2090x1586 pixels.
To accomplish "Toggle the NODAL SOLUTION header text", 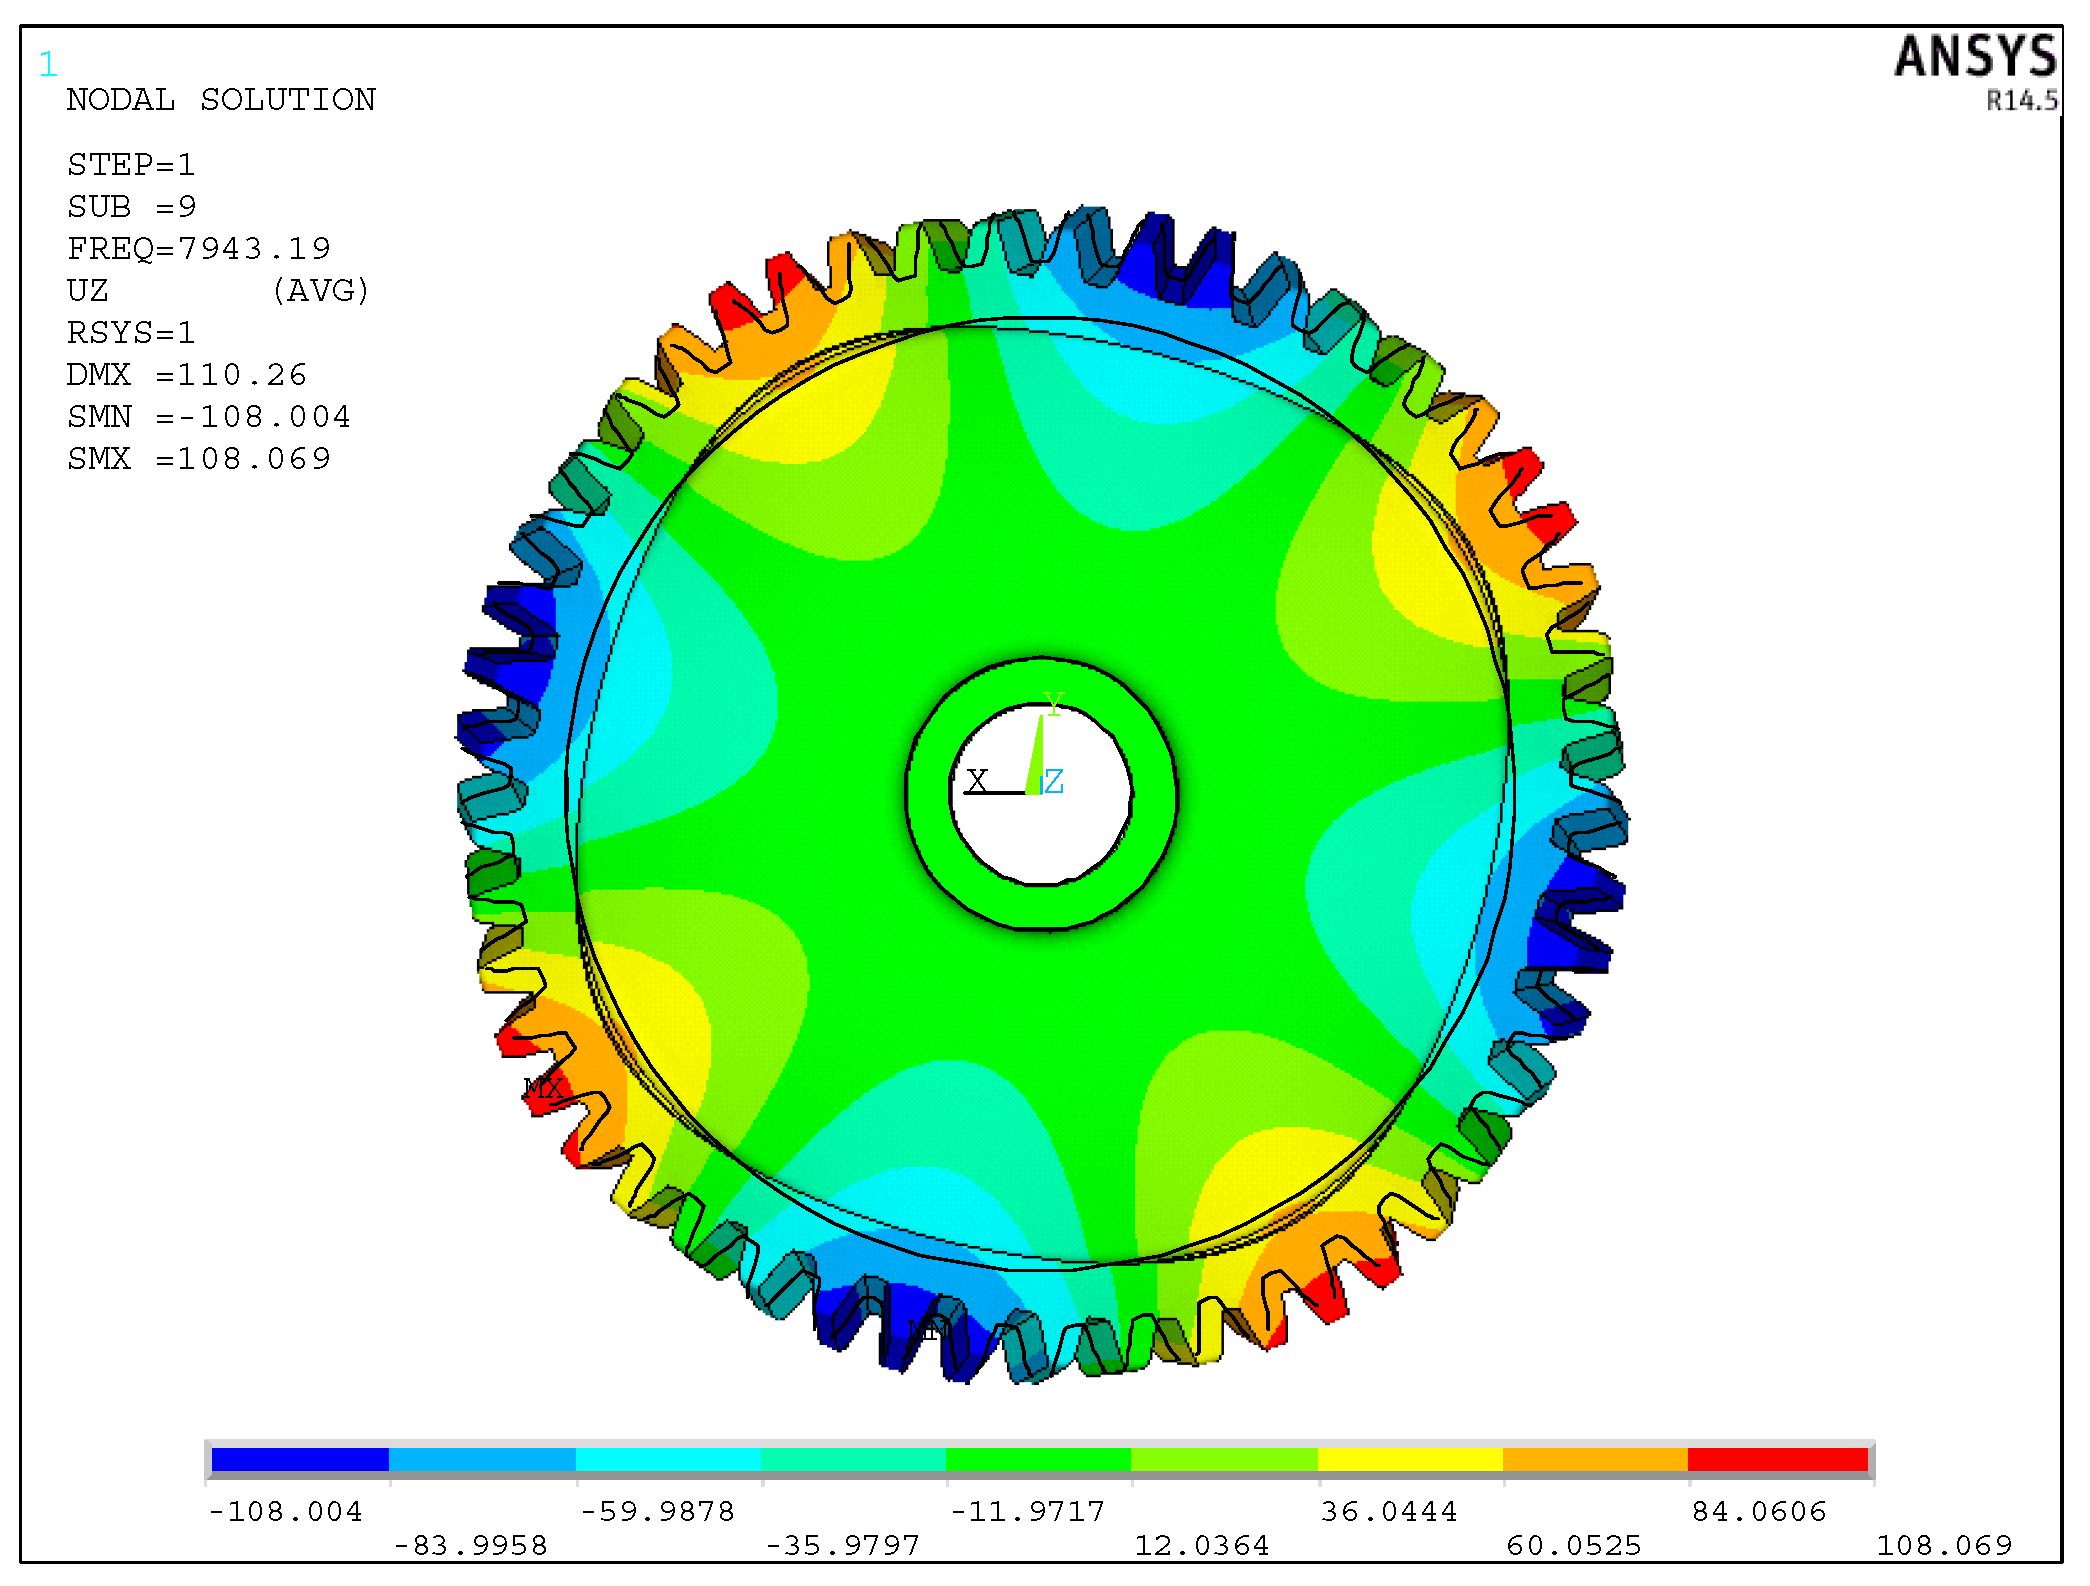I will [x=220, y=100].
